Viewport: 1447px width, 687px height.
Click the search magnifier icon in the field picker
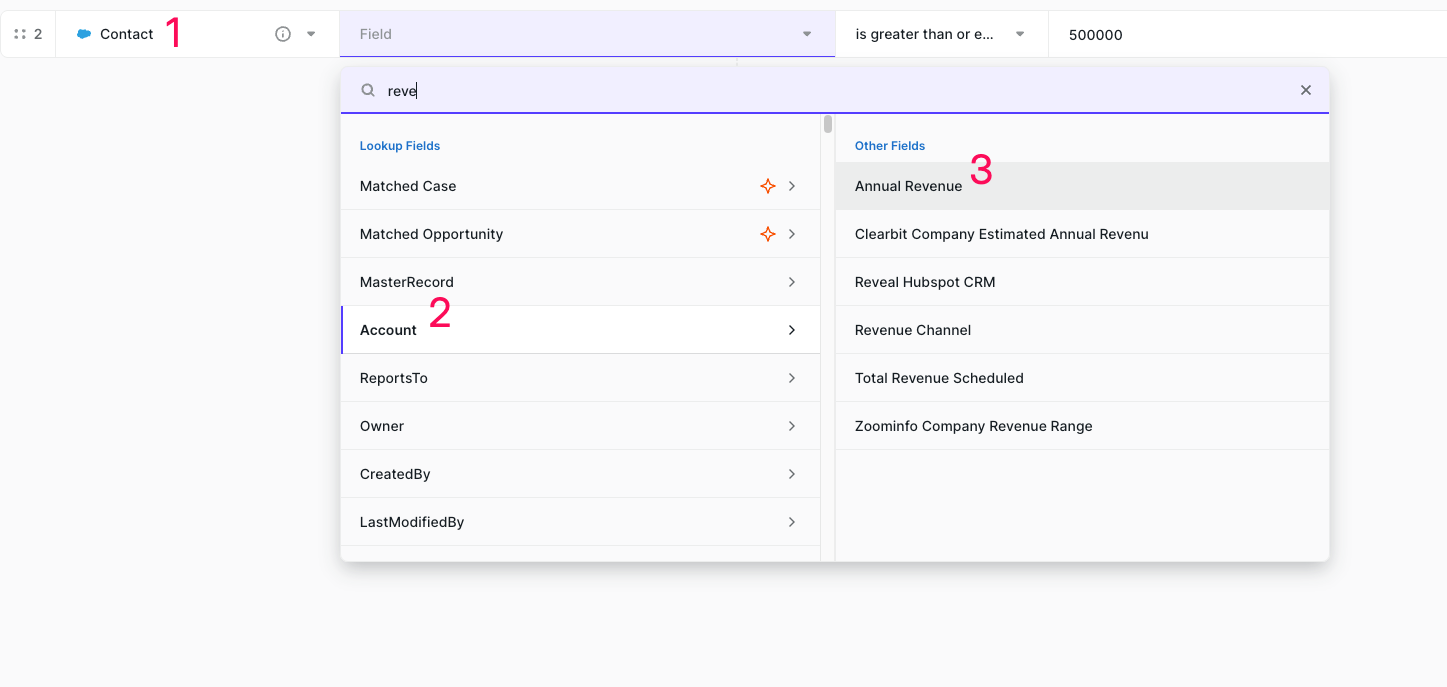(x=368, y=90)
